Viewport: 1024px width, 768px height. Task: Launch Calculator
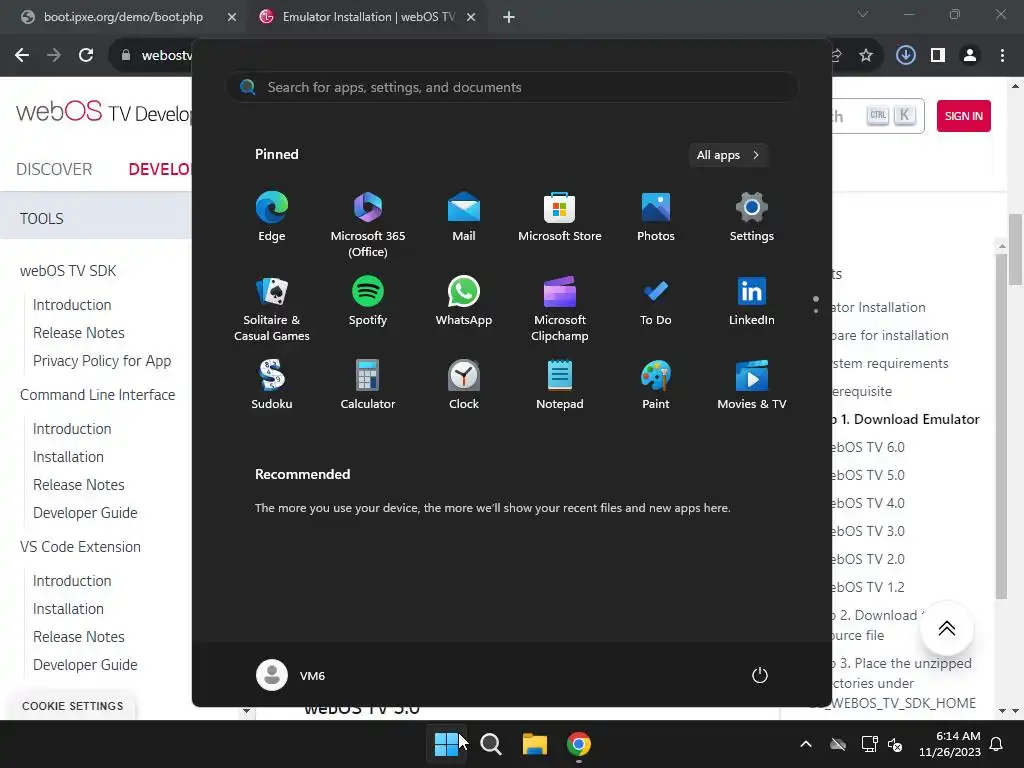click(x=368, y=385)
